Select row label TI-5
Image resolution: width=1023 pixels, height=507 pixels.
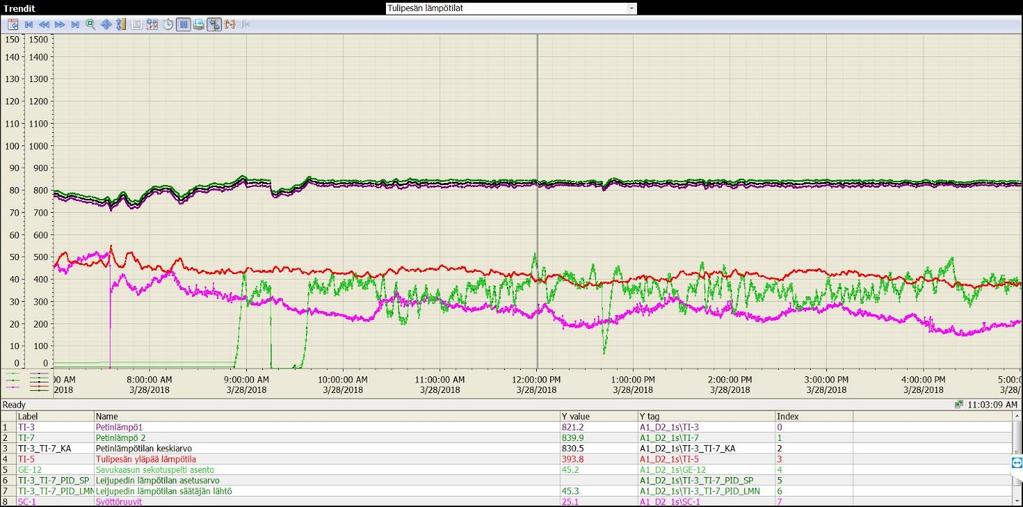[x=25, y=459]
